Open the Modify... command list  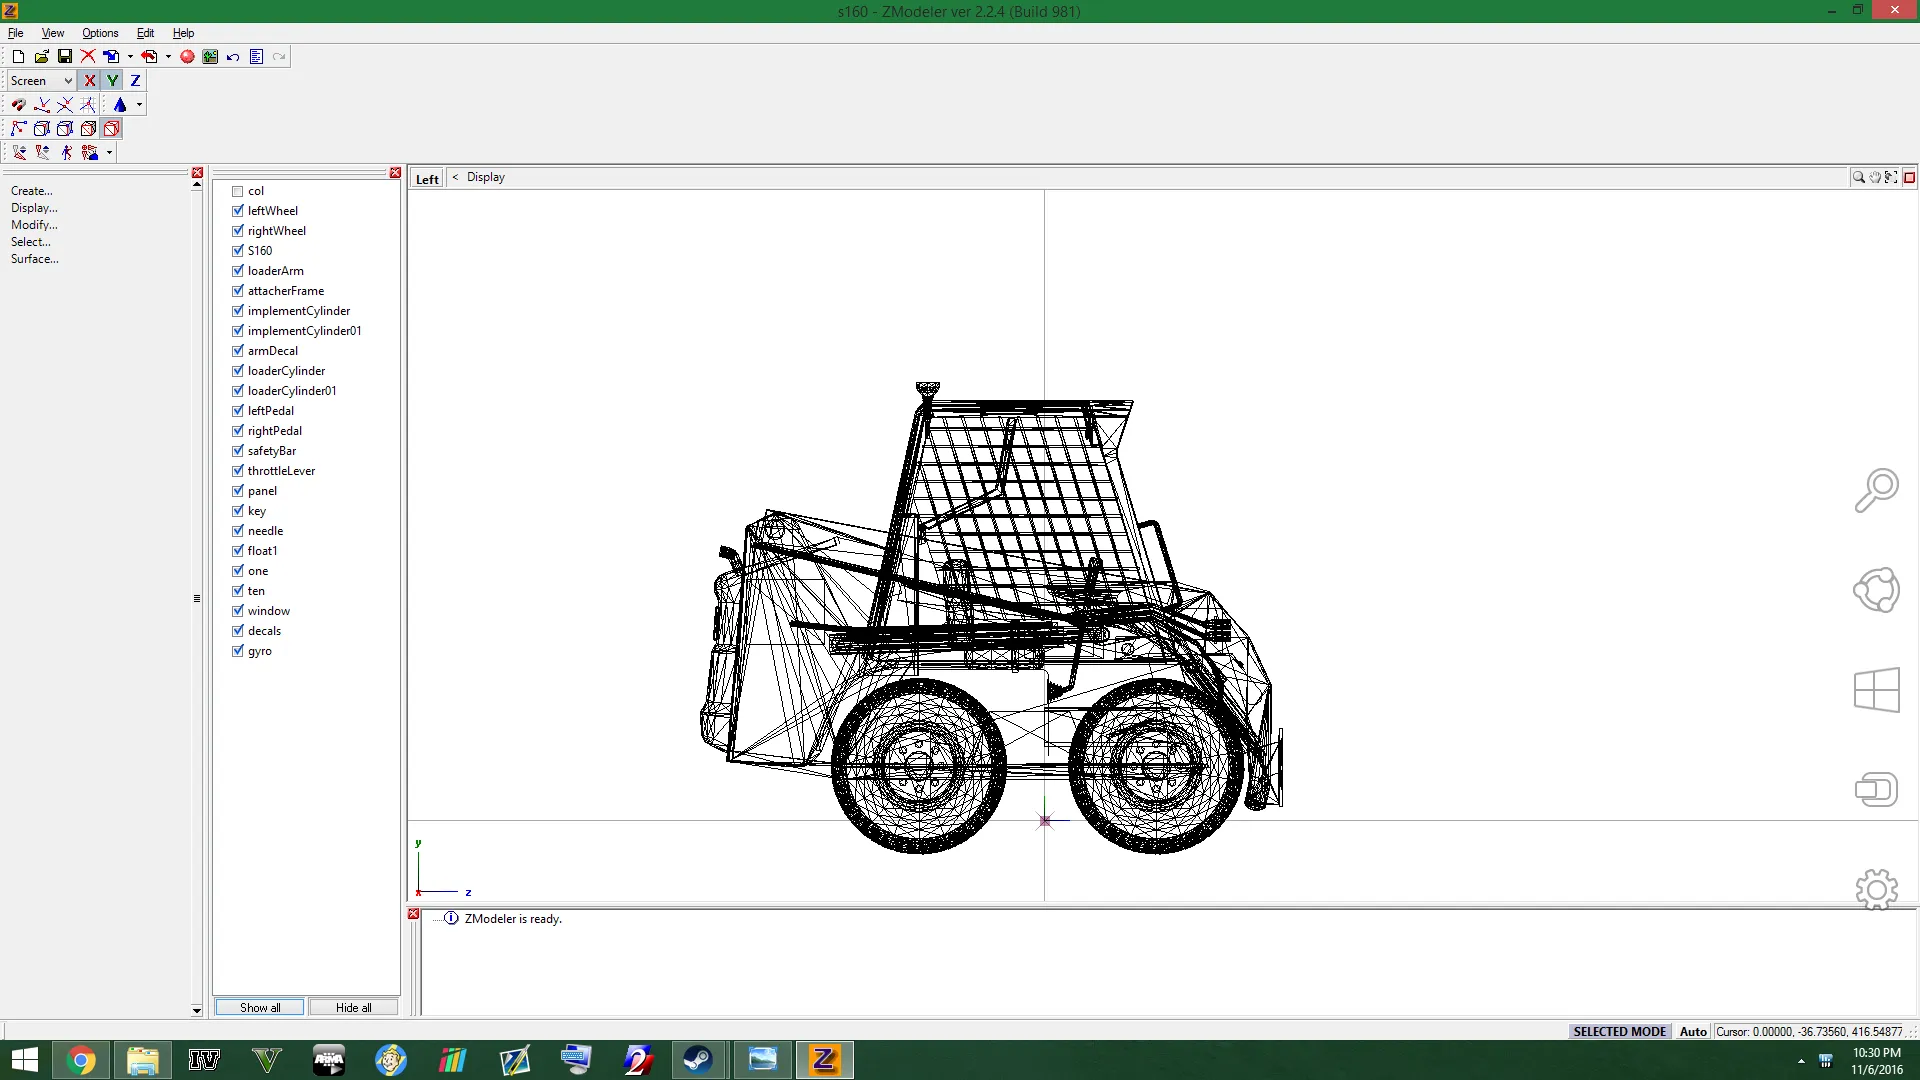tap(34, 225)
